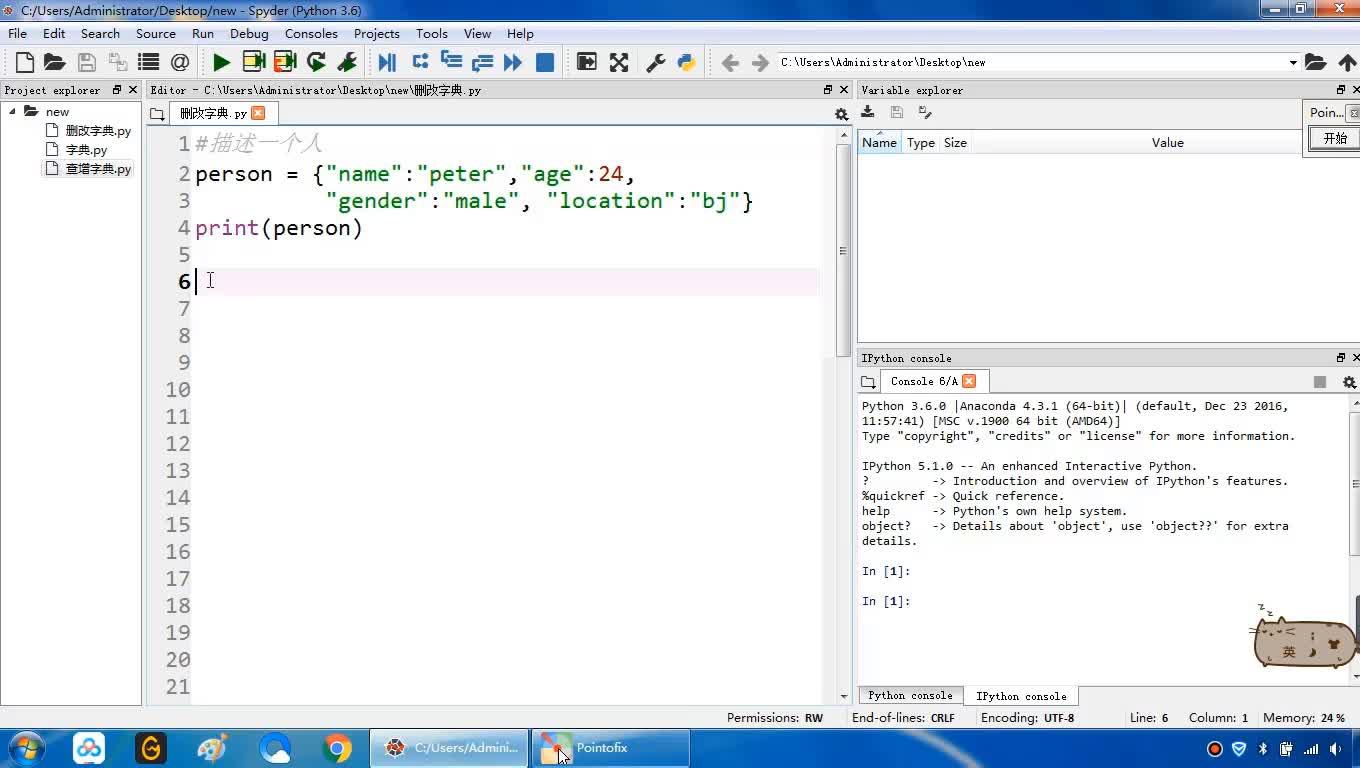Screen dimensions: 1360x768
Task: Switch to the Python console tab
Action: 910,696
